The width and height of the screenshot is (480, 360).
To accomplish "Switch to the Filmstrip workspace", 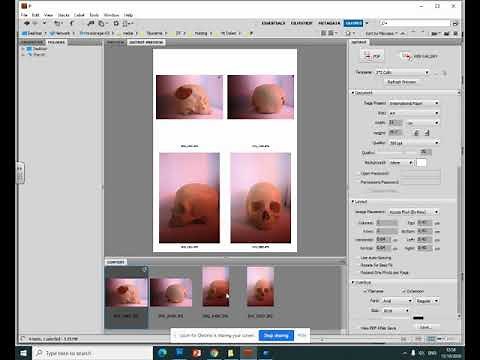I will tap(302, 23).
